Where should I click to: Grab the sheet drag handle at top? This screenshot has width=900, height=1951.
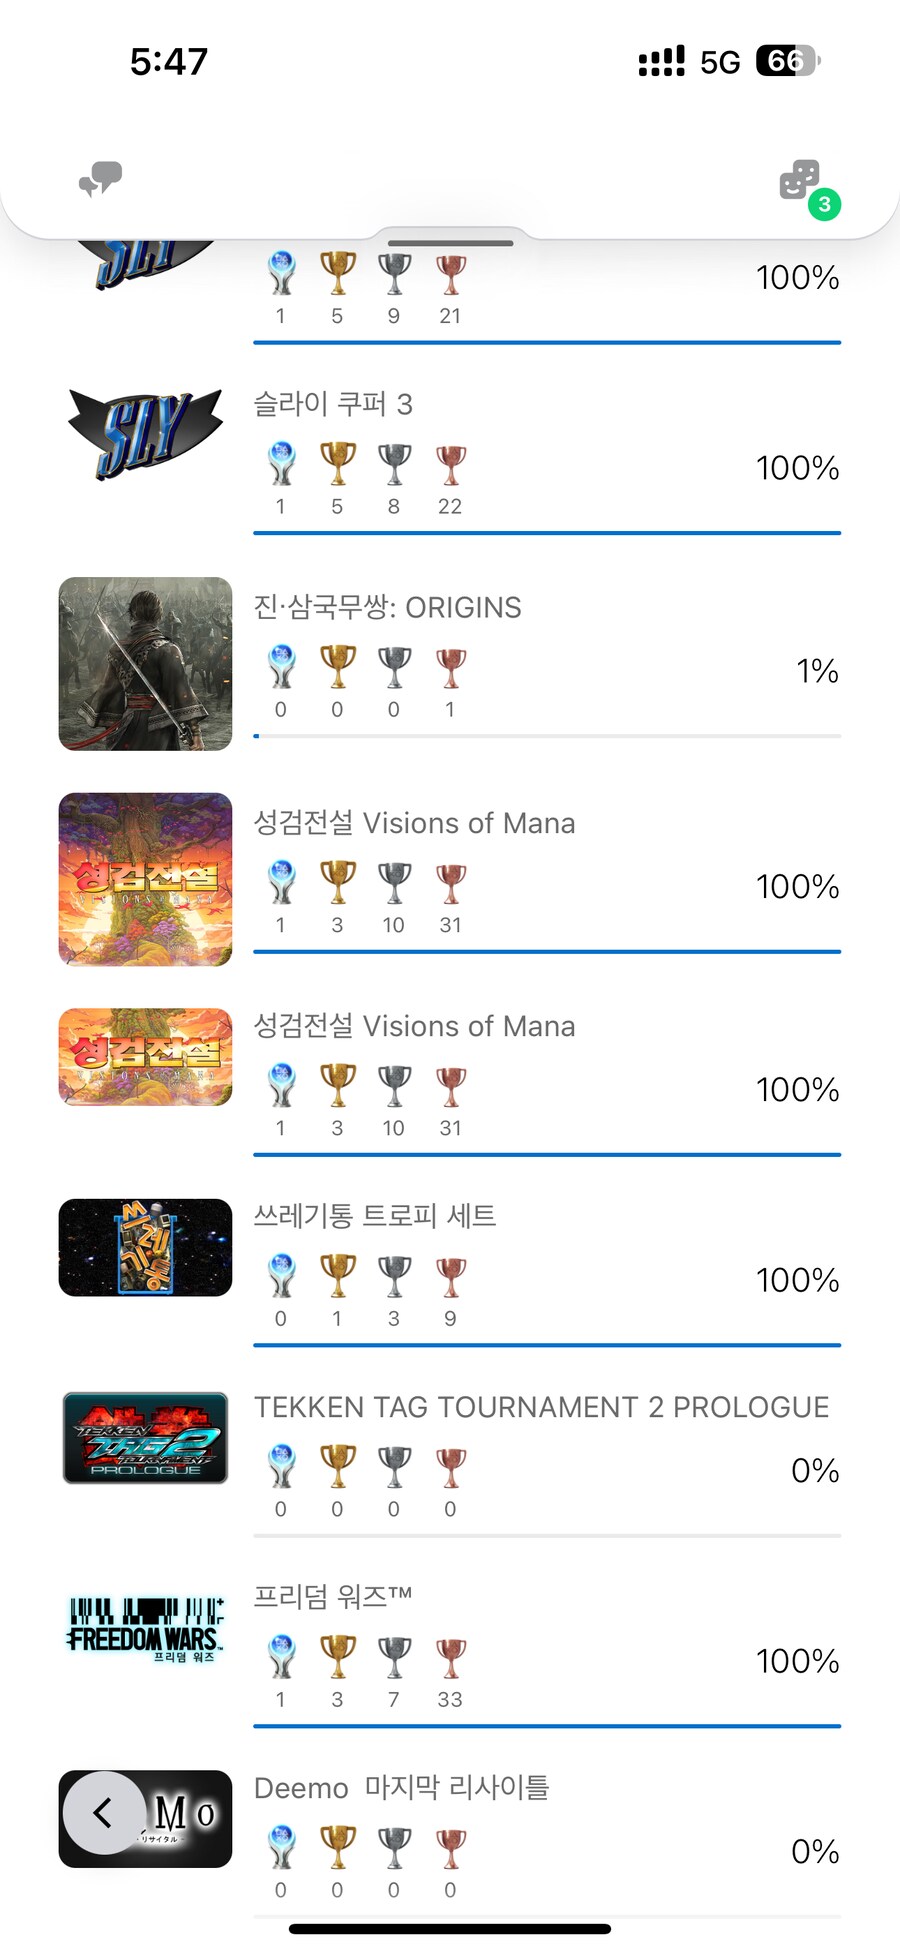coord(450,243)
